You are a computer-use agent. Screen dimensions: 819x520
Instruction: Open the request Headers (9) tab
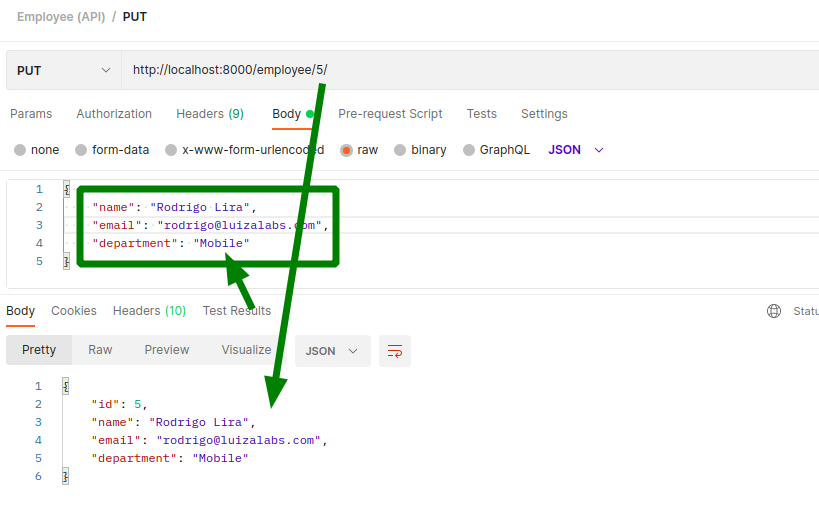click(210, 114)
